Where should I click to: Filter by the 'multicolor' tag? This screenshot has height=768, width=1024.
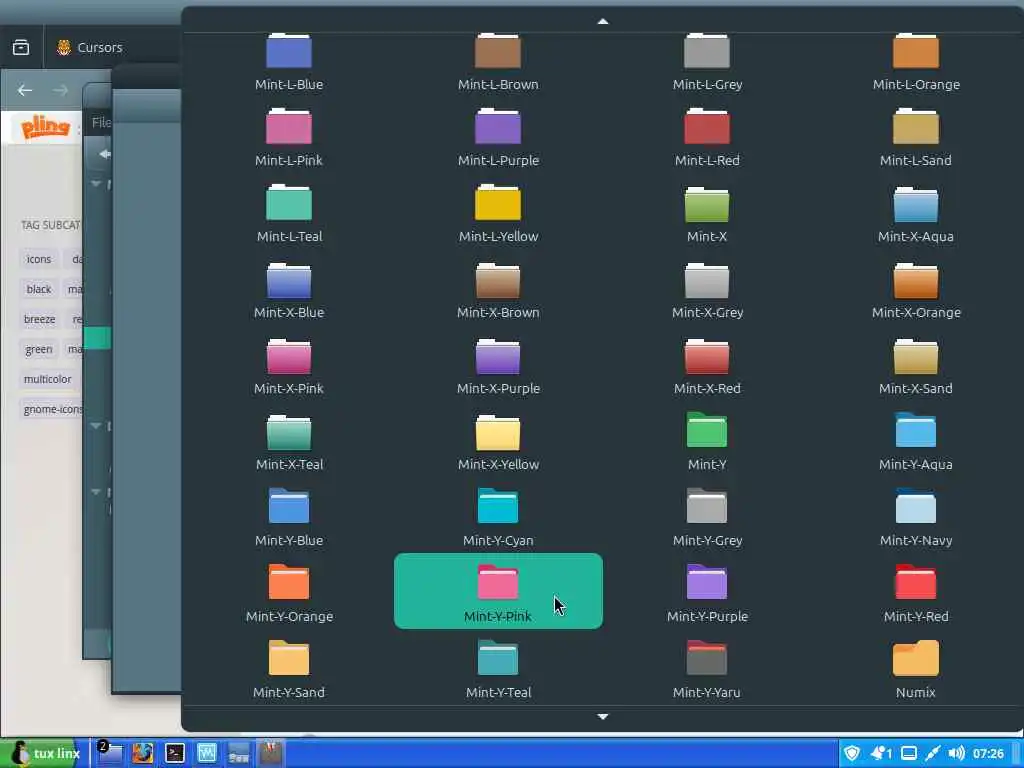click(x=48, y=379)
